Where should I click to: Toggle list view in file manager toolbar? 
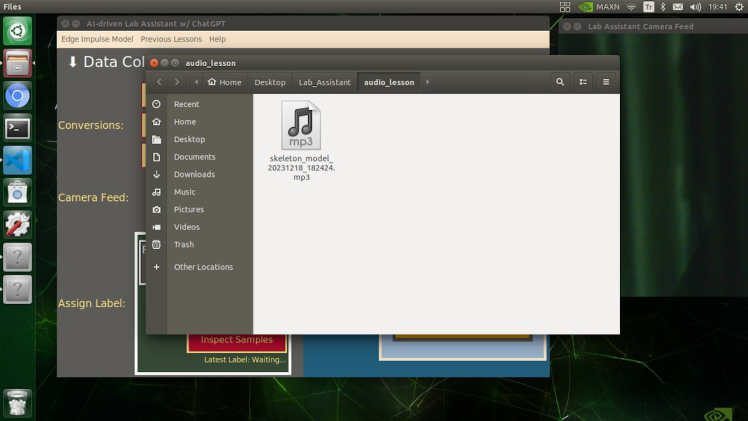583,82
